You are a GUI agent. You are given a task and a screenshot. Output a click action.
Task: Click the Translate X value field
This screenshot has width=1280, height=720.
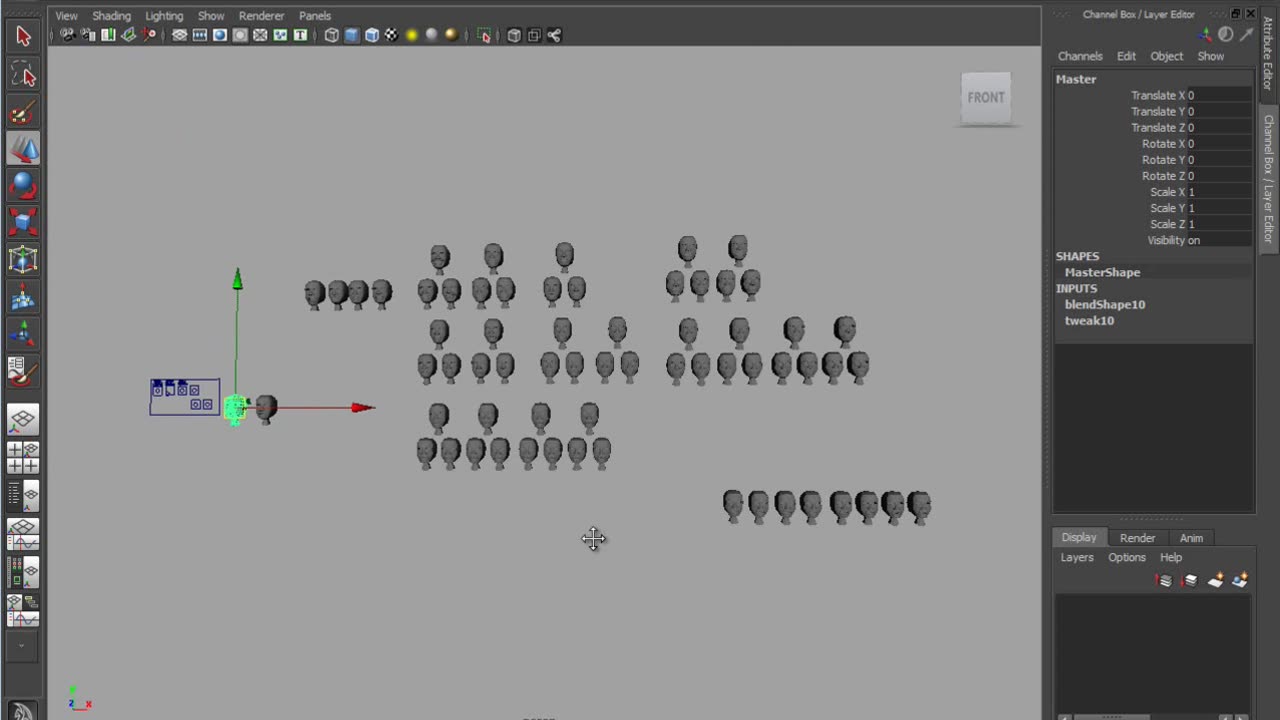tap(1219, 95)
